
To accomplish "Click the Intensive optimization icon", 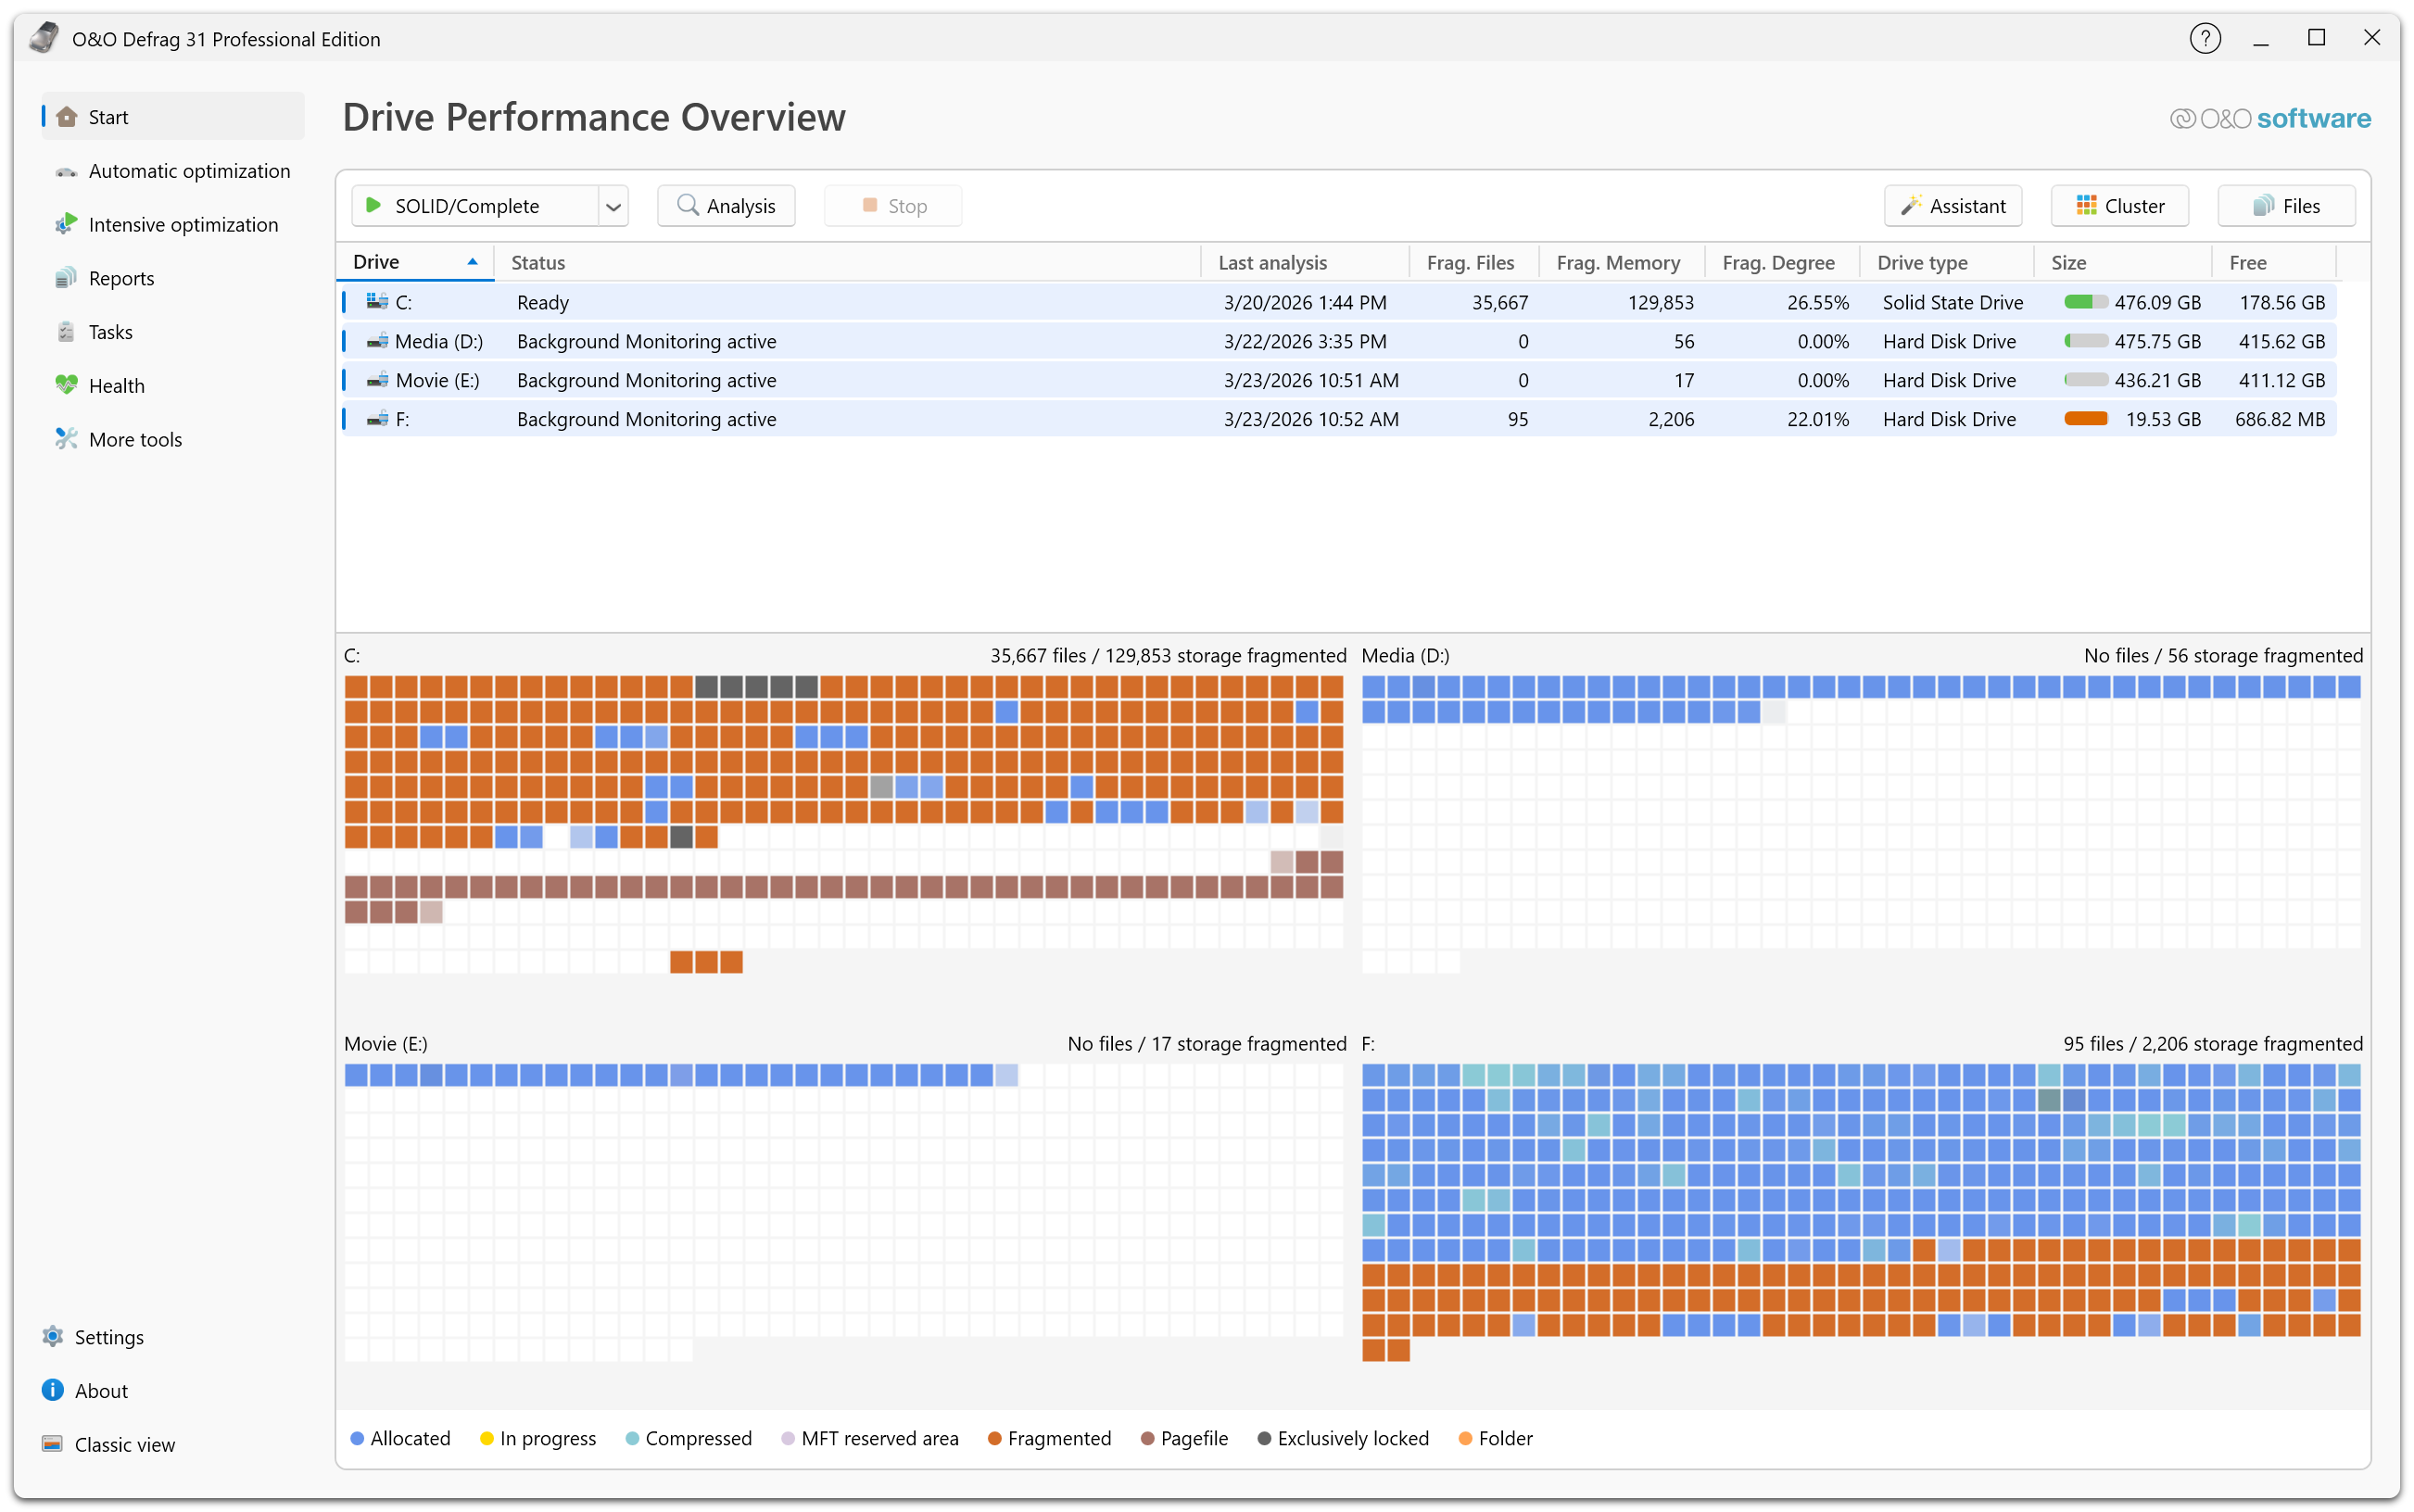I will 66,224.
